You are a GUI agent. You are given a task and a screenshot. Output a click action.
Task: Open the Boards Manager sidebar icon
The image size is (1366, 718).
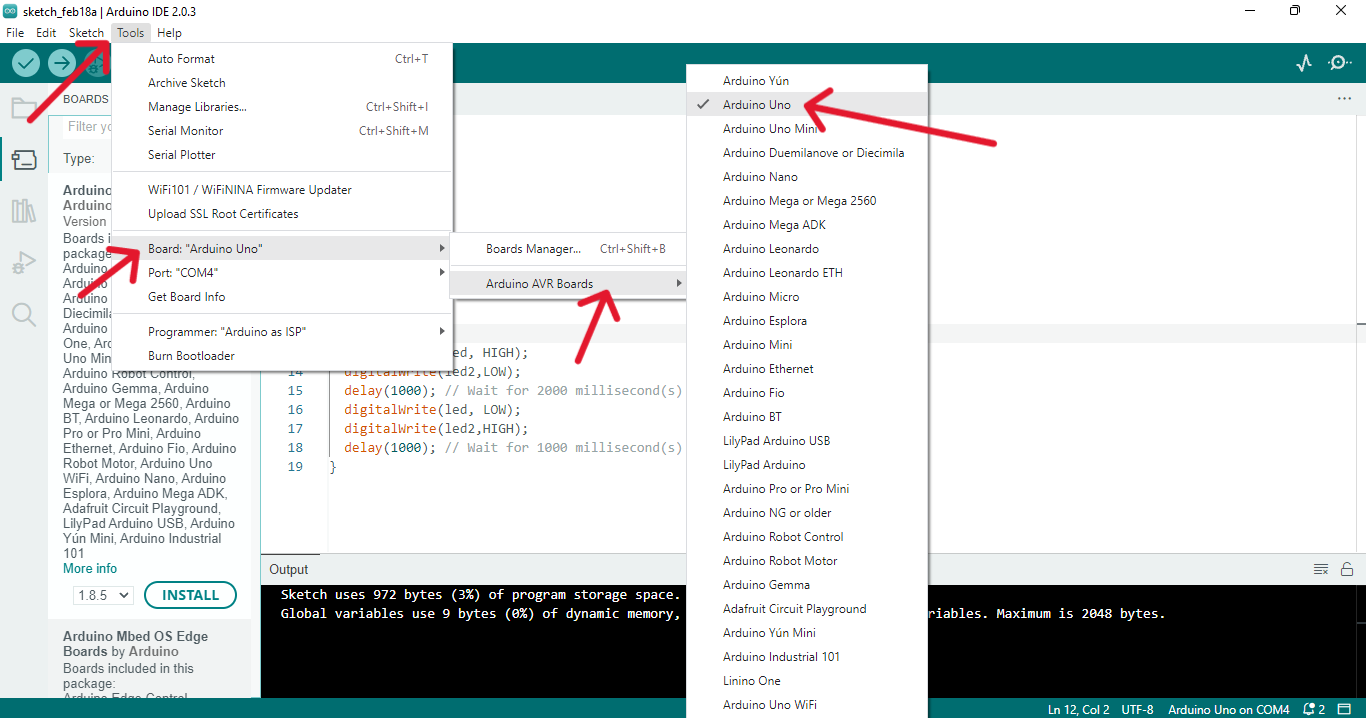click(24, 160)
